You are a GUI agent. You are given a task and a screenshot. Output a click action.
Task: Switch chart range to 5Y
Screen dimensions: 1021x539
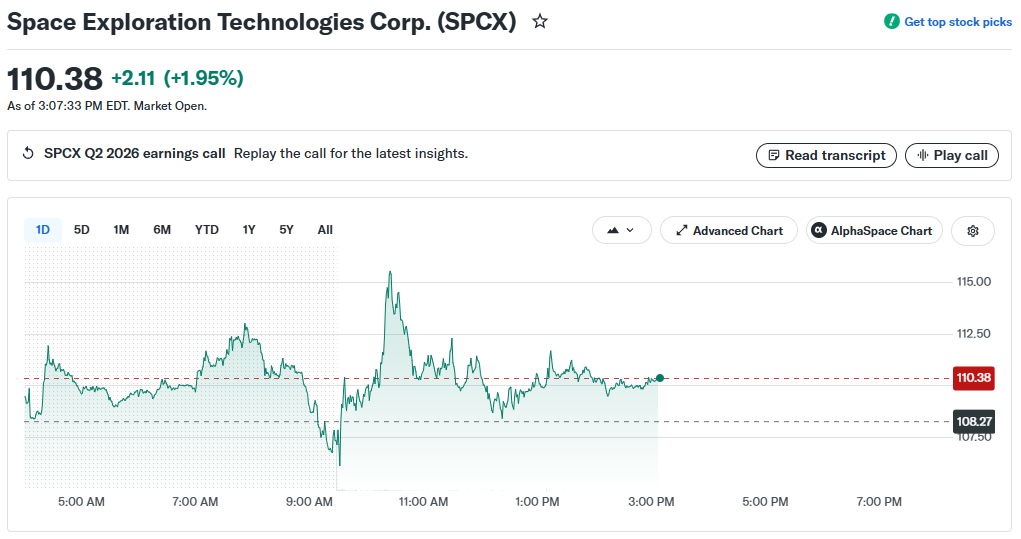(x=287, y=230)
